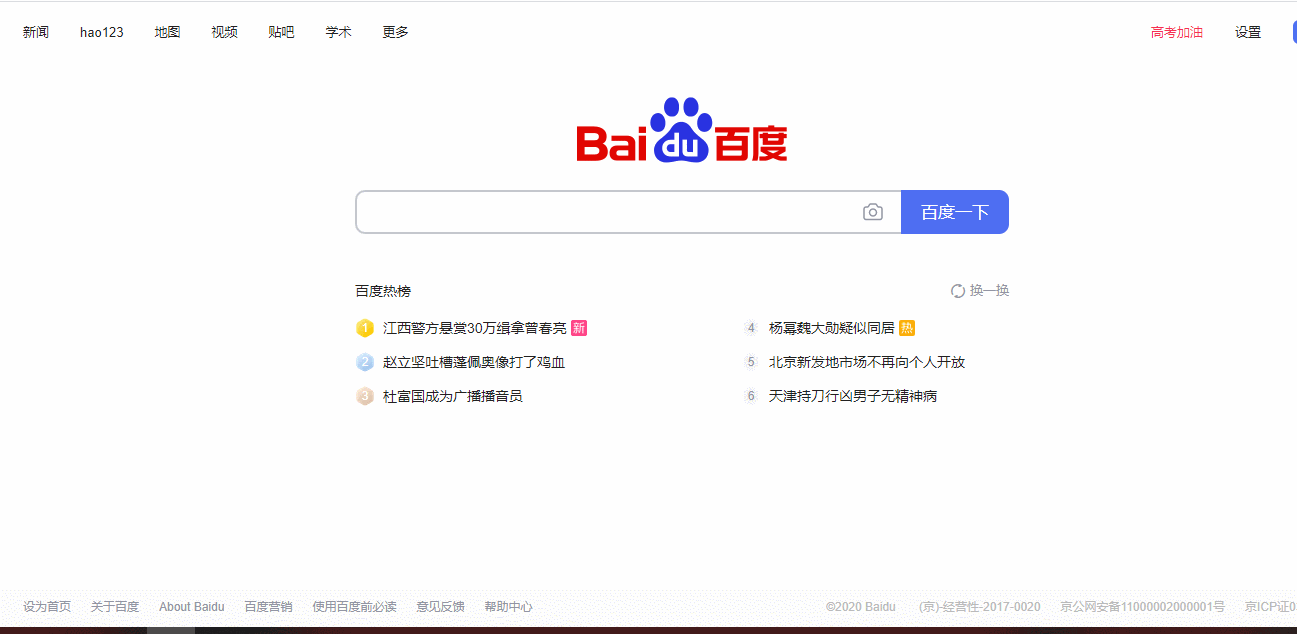
Task: Open 天津持刀行凶男子无精神病 story
Action: pos(853,396)
